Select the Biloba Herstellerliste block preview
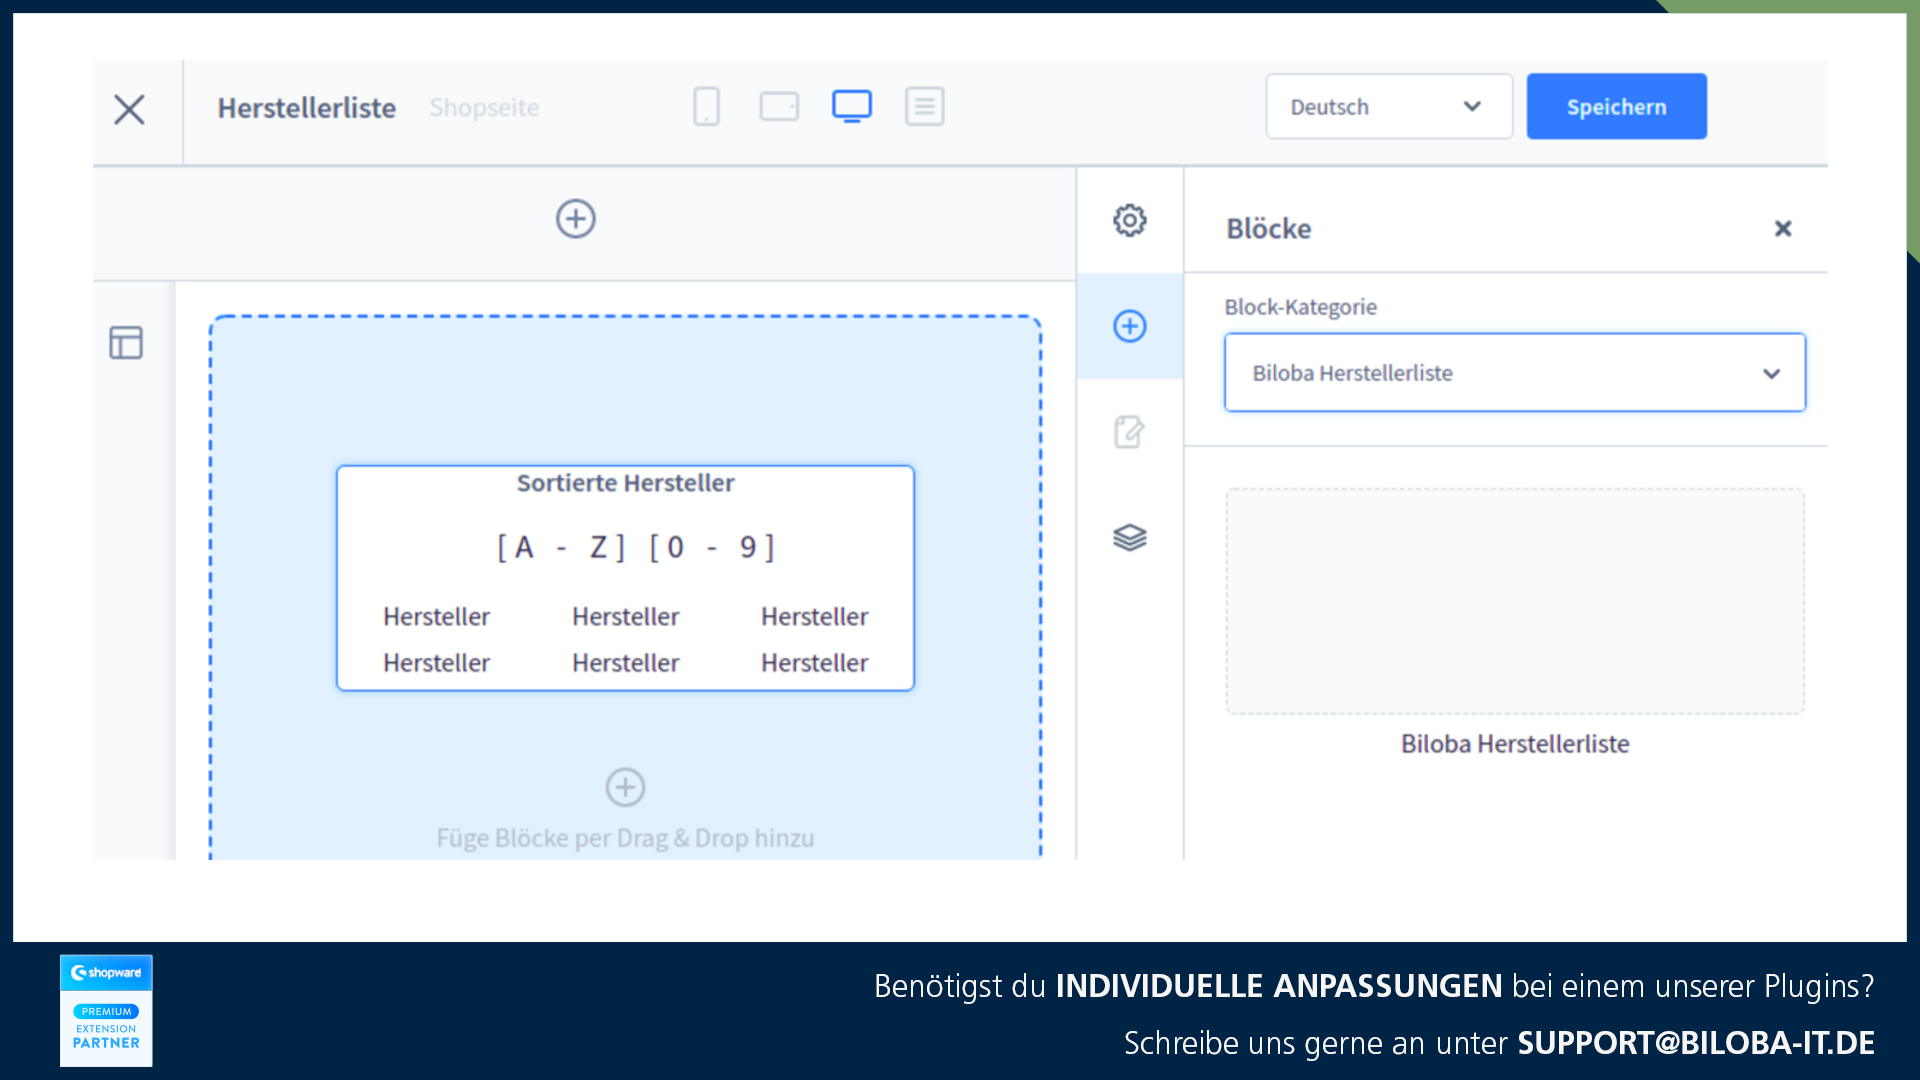Image resolution: width=1920 pixels, height=1080 pixels. [x=1515, y=601]
